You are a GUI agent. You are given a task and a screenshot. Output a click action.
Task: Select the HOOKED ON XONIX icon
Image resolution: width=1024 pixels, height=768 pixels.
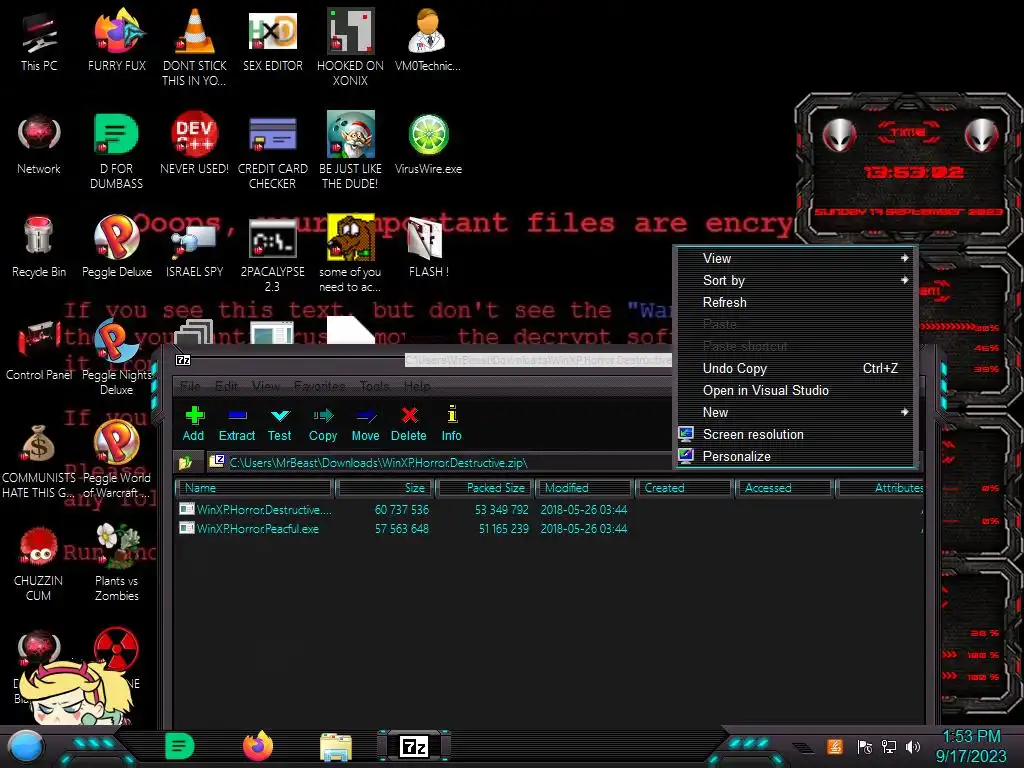click(351, 48)
